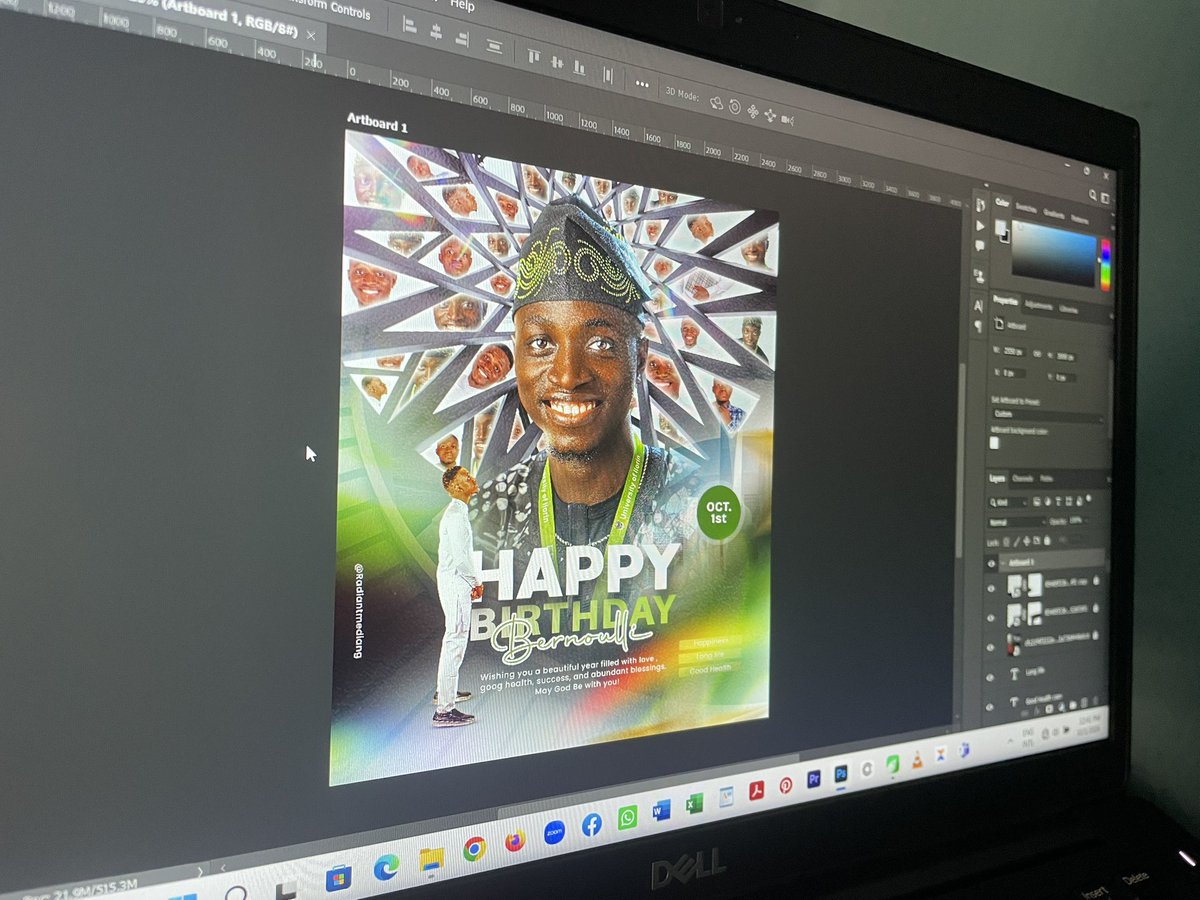
Task: Click the distribute horizontally icon
Action: [x=607, y=74]
